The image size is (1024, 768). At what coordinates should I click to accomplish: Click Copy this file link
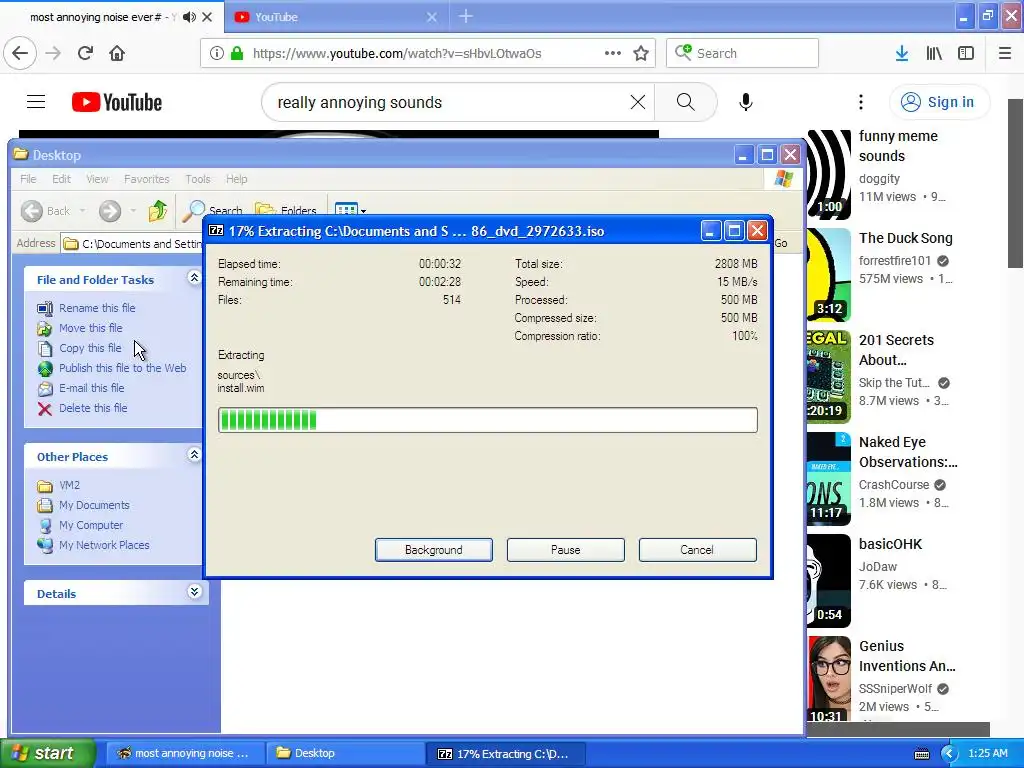click(90, 348)
